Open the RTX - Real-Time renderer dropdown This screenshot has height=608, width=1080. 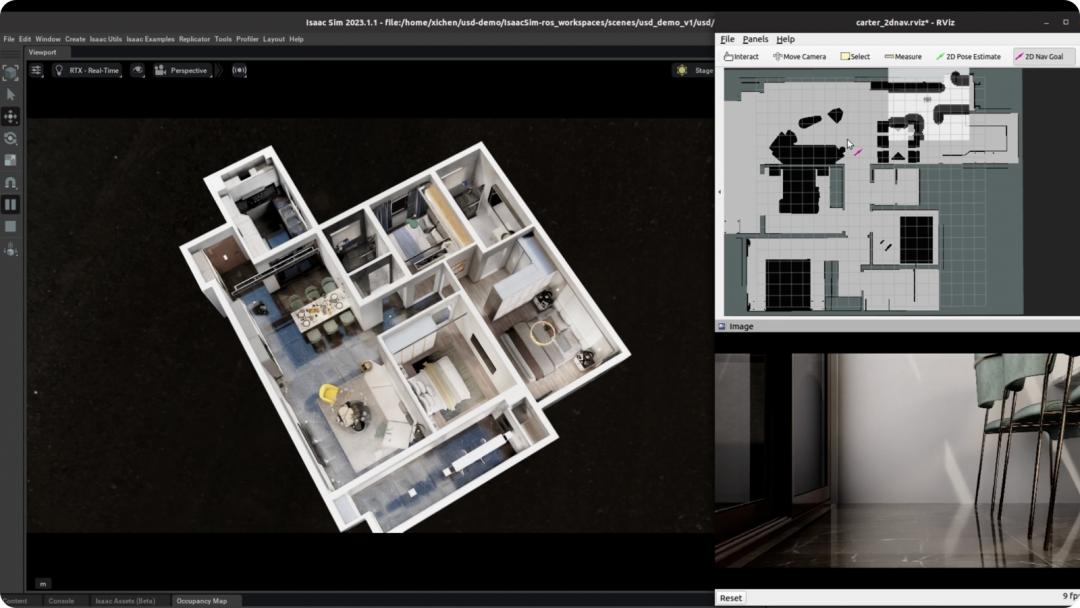click(x=87, y=70)
